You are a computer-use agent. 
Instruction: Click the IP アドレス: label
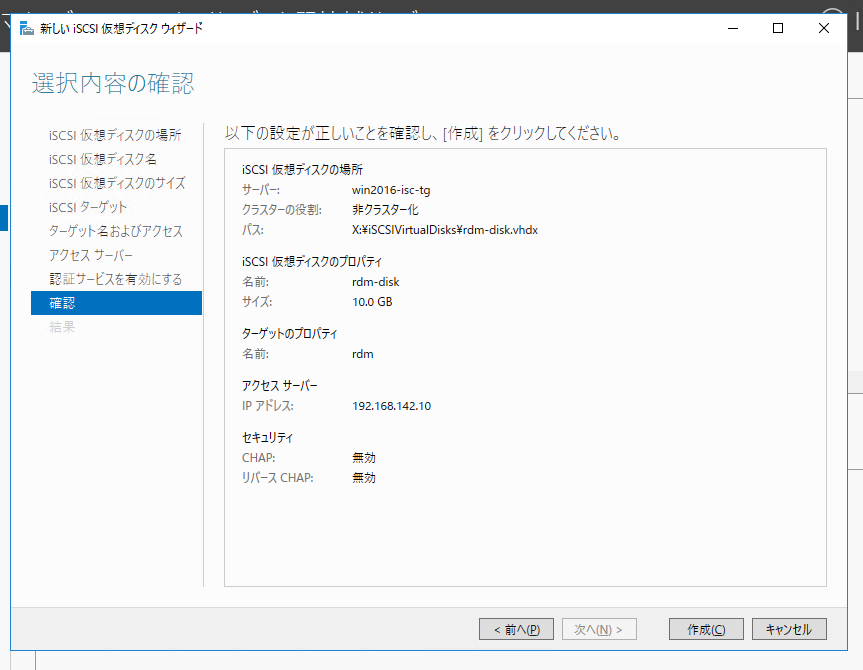pos(267,406)
